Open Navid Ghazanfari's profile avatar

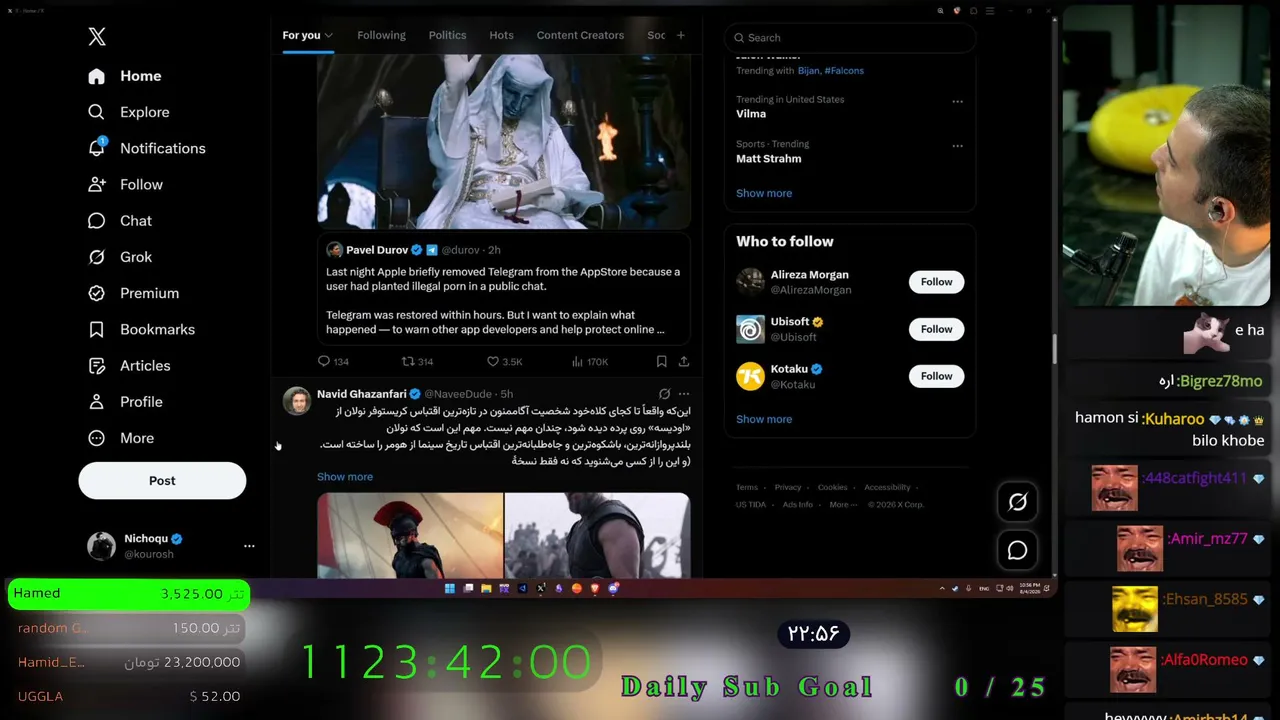(297, 400)
